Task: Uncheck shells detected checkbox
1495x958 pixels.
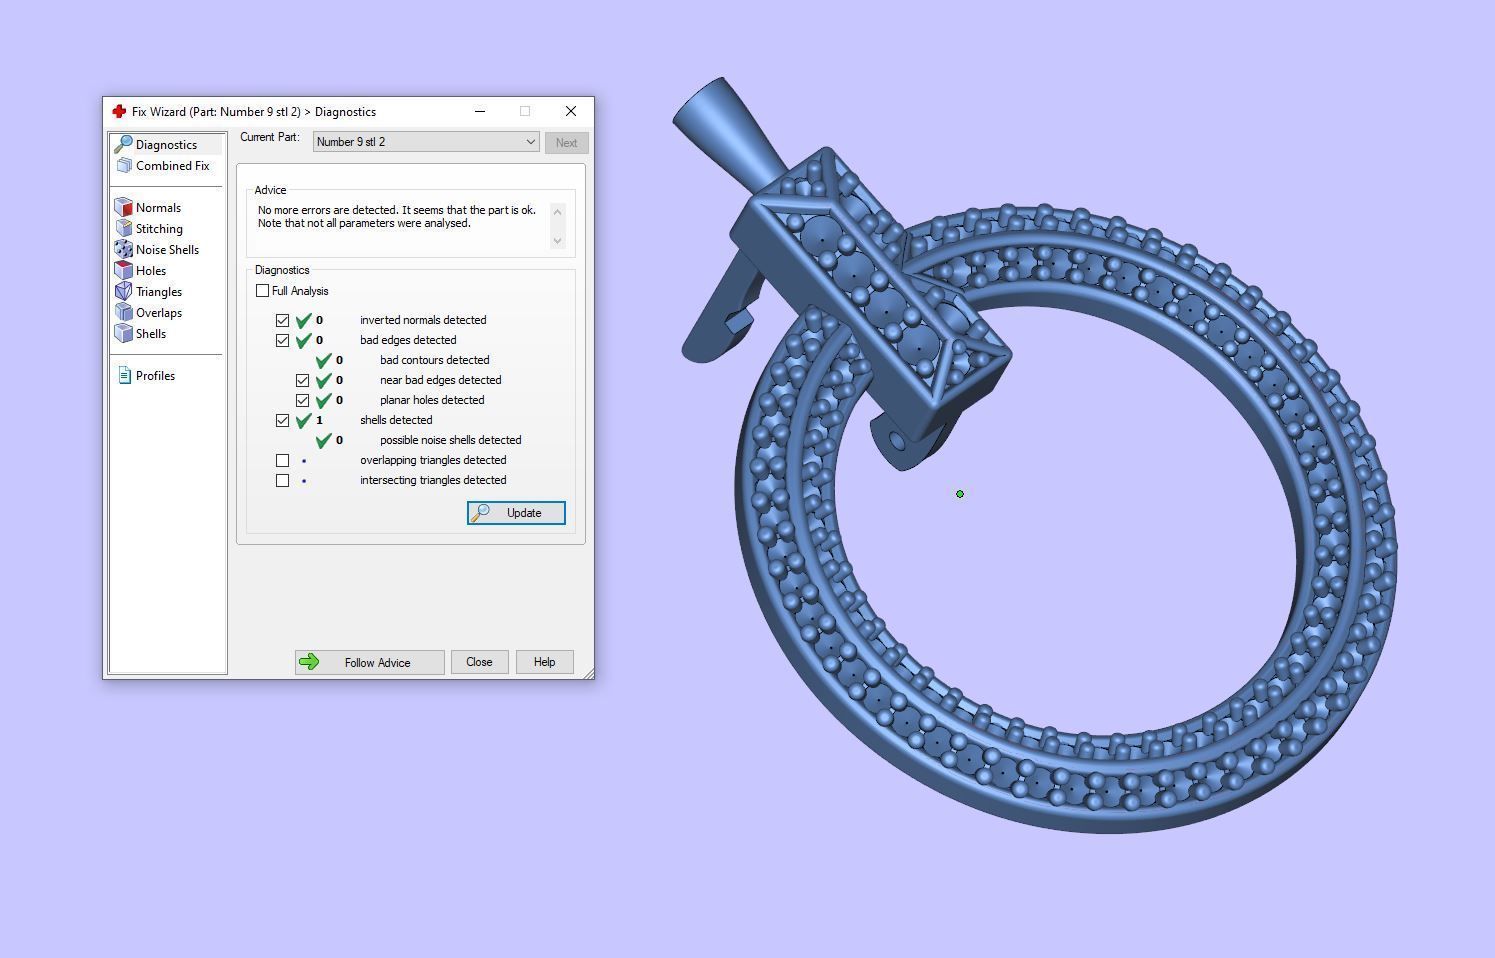Action: 283,420
